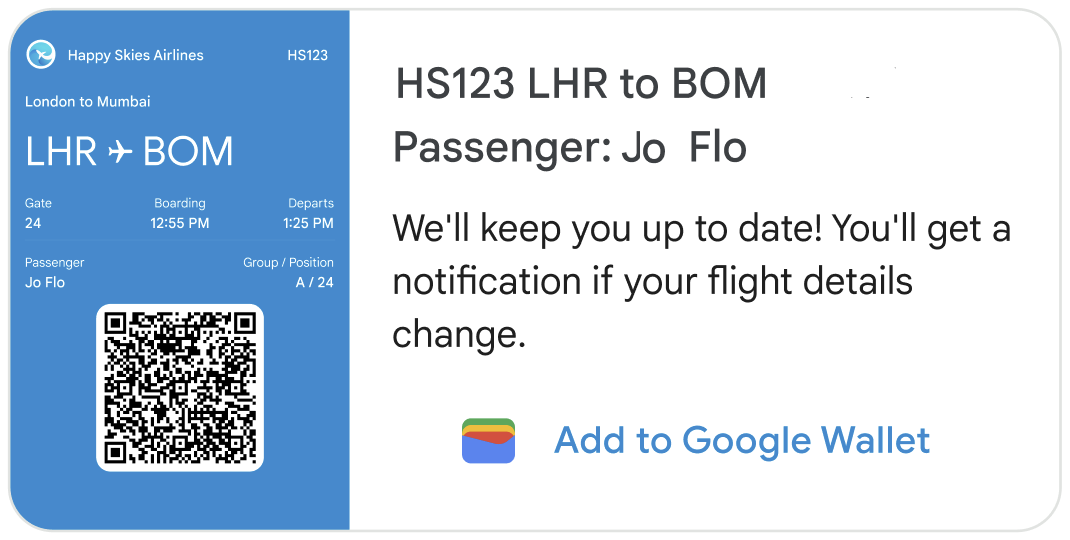The height and width of the screenshot is (540, 1070).
Task: Tap the QR code on boarding pass
Action: point(180,387)
